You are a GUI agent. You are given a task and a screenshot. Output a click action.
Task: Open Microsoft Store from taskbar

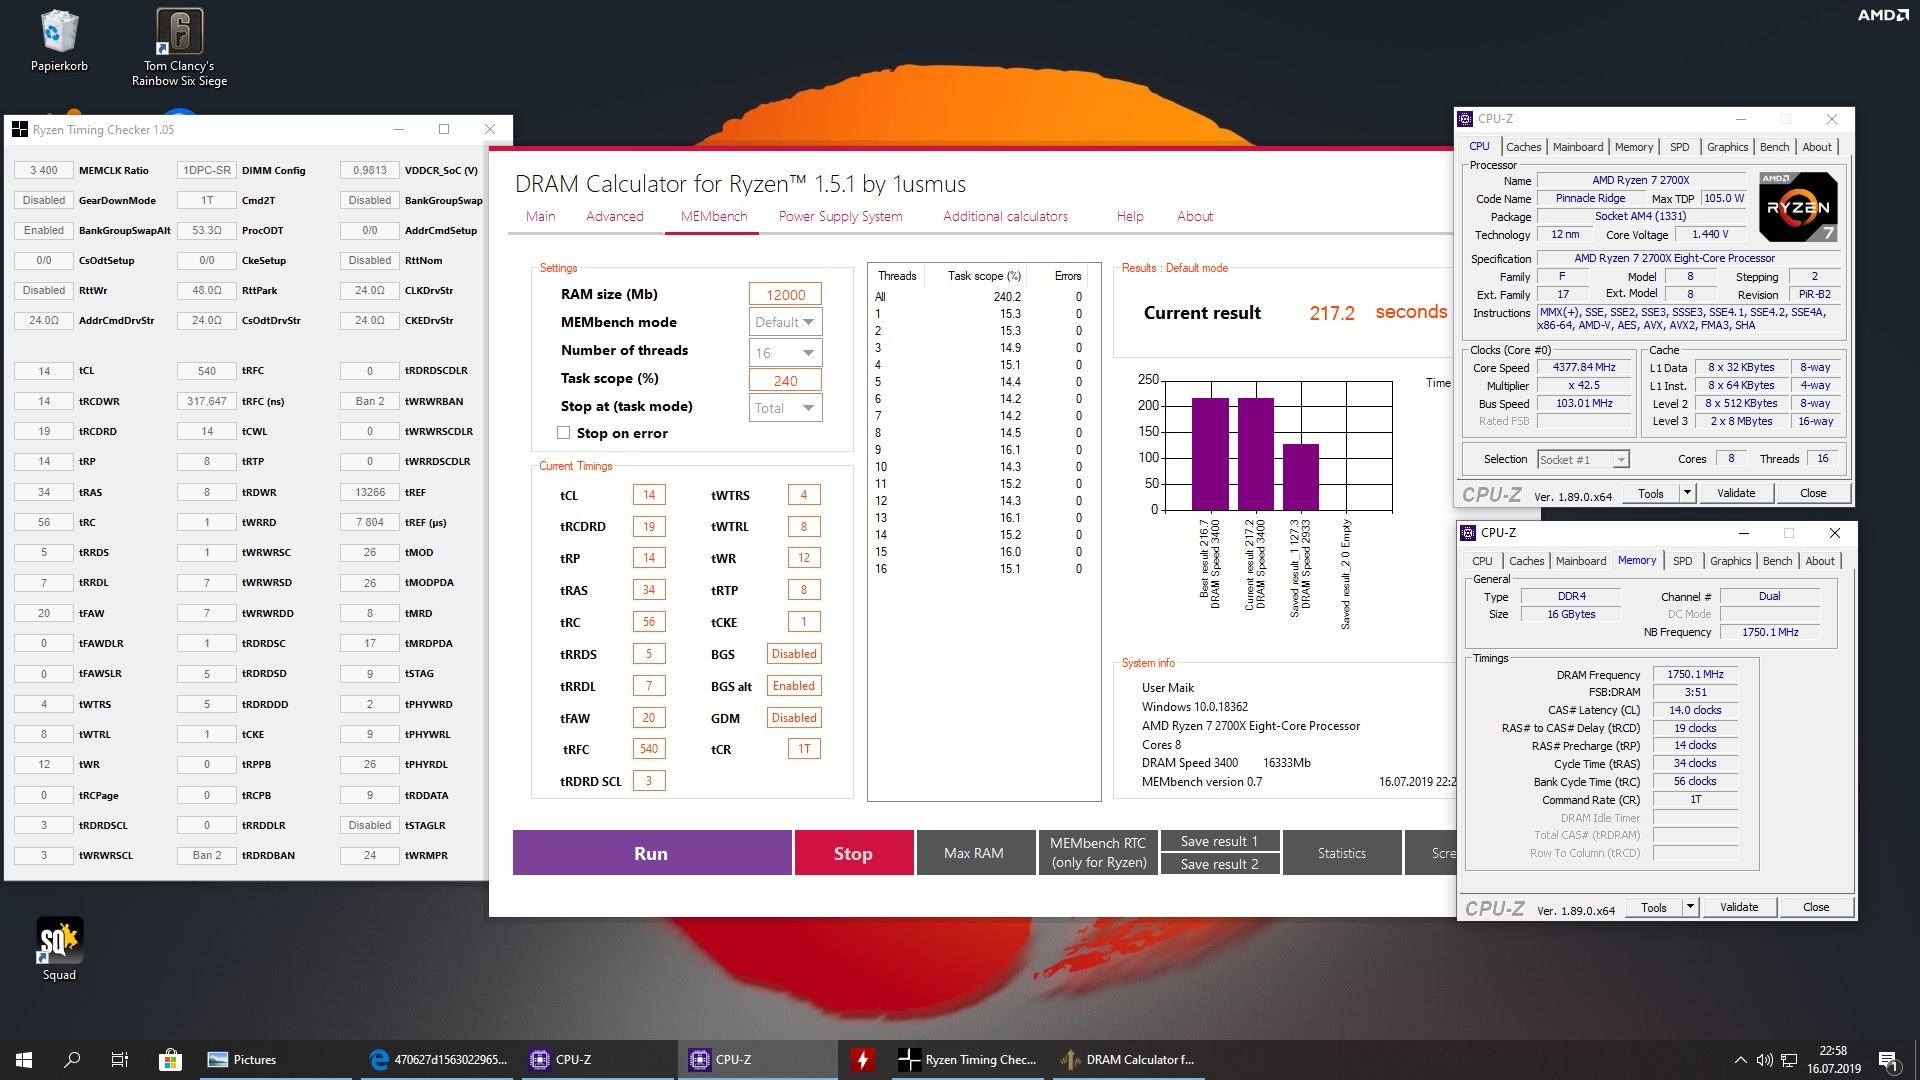click(x=169, y=1060)
